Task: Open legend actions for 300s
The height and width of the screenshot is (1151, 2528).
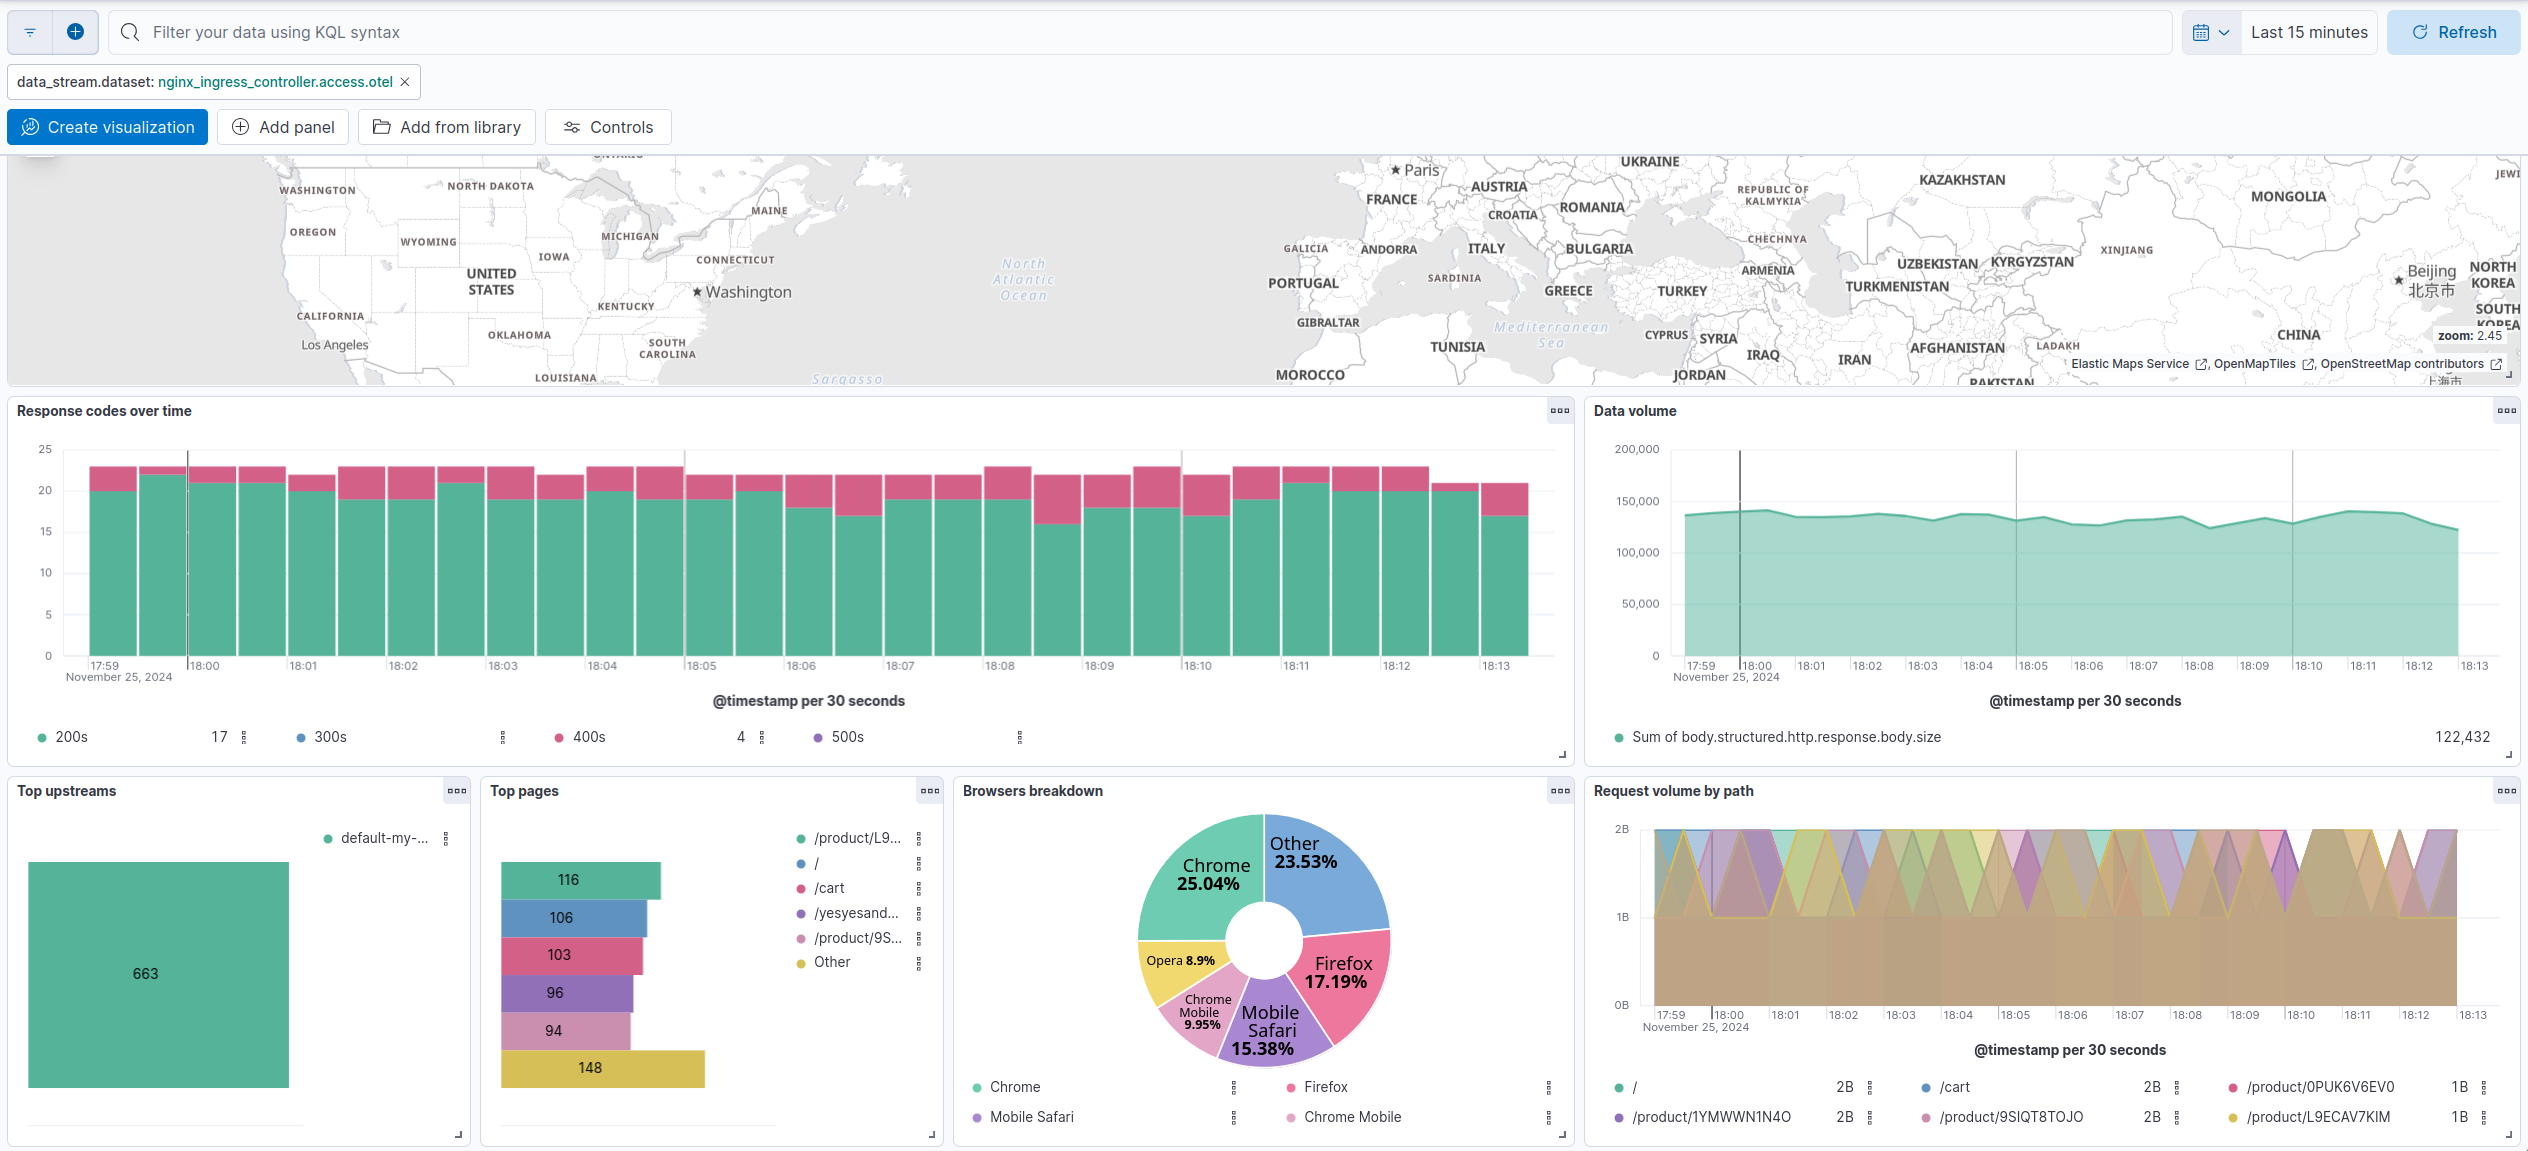Action: tap(503, 737)
